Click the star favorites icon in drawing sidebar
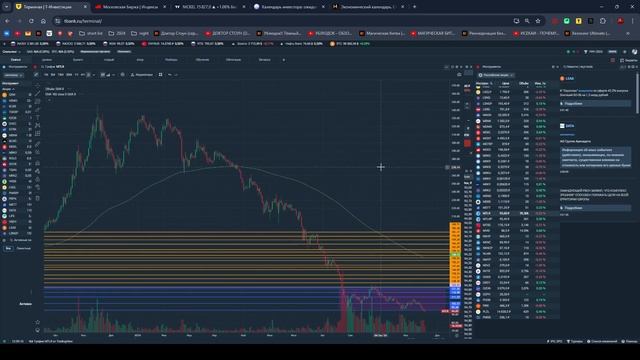Viewport: 640px width, 360px height. pyautogui.click(x=38, y=322)
